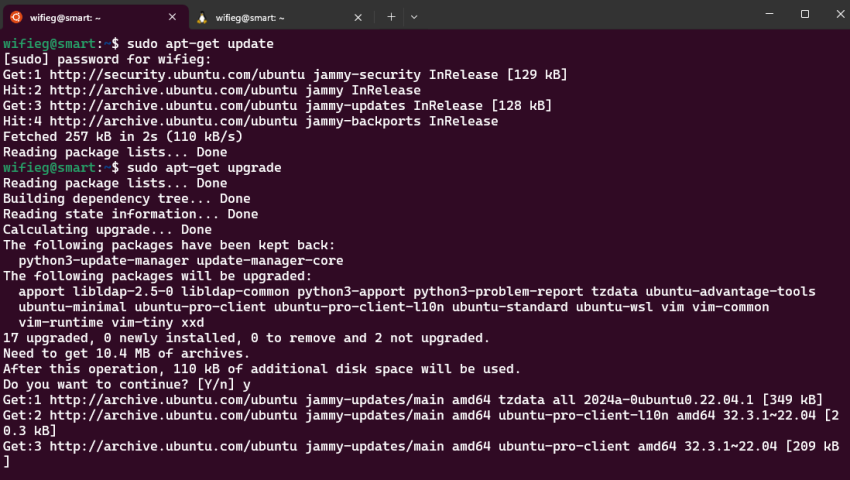Image resolution: width=850 pixels, height=480 pixels.
Task: Click the Linux penguin icon on second tab
Action: (x=202, y=17)
